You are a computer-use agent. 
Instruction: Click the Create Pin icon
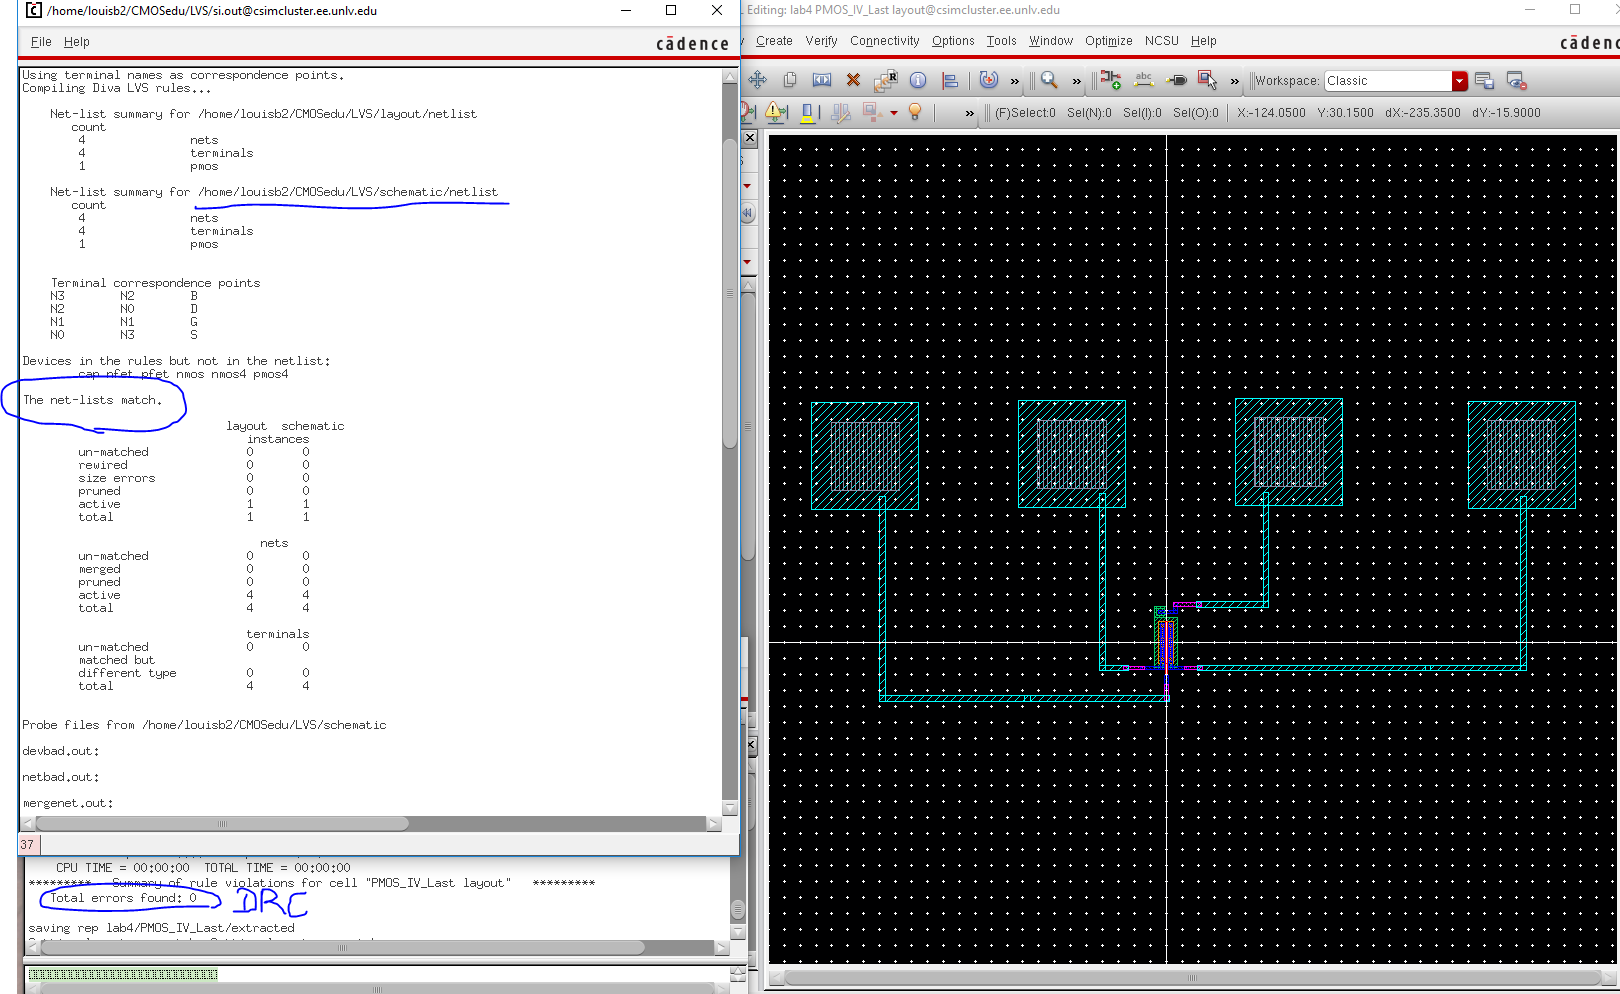[1177, 80]
